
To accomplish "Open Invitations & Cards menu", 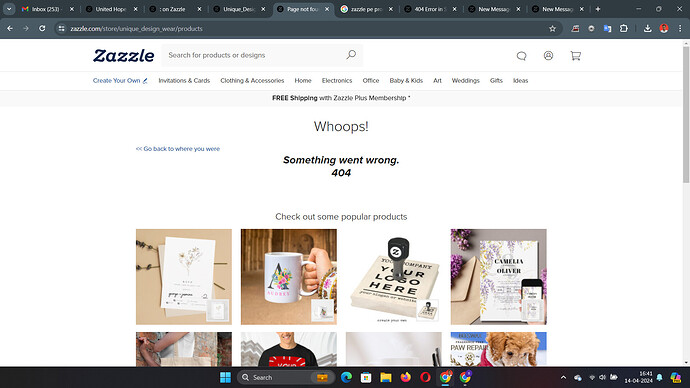I will tap(184, 81).
